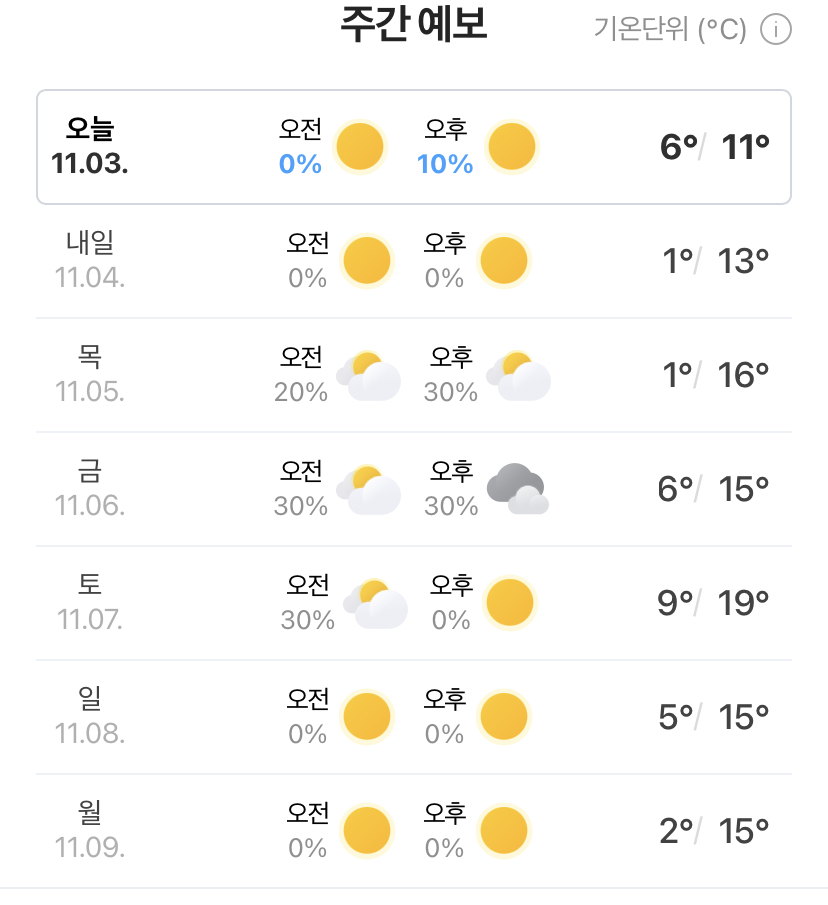
Task: Click Friday afternoon cloudy icon
Action: (517, 489)
